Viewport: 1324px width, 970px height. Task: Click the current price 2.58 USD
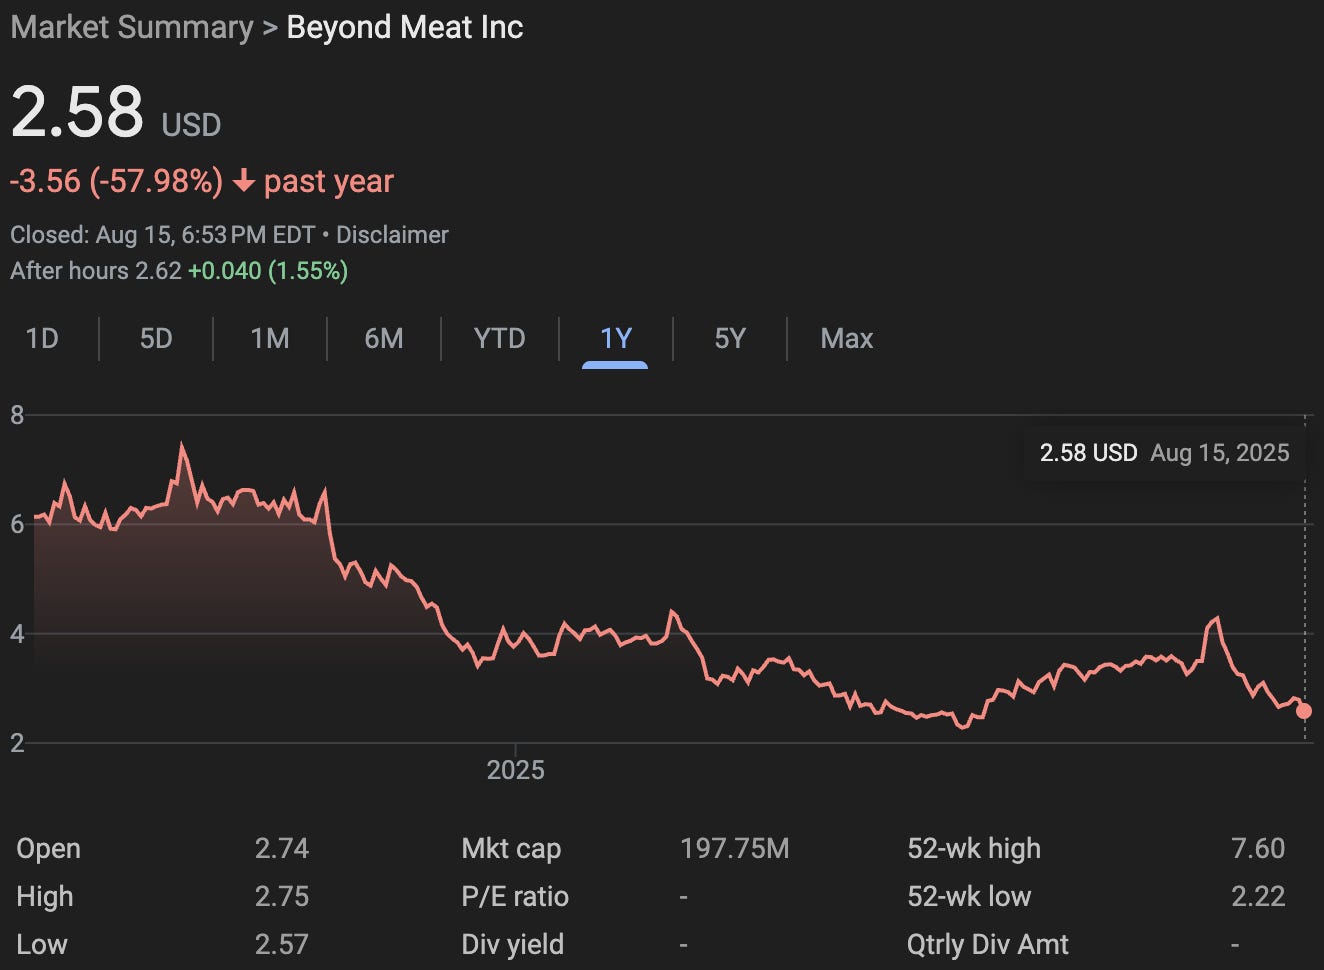point(116,111)
